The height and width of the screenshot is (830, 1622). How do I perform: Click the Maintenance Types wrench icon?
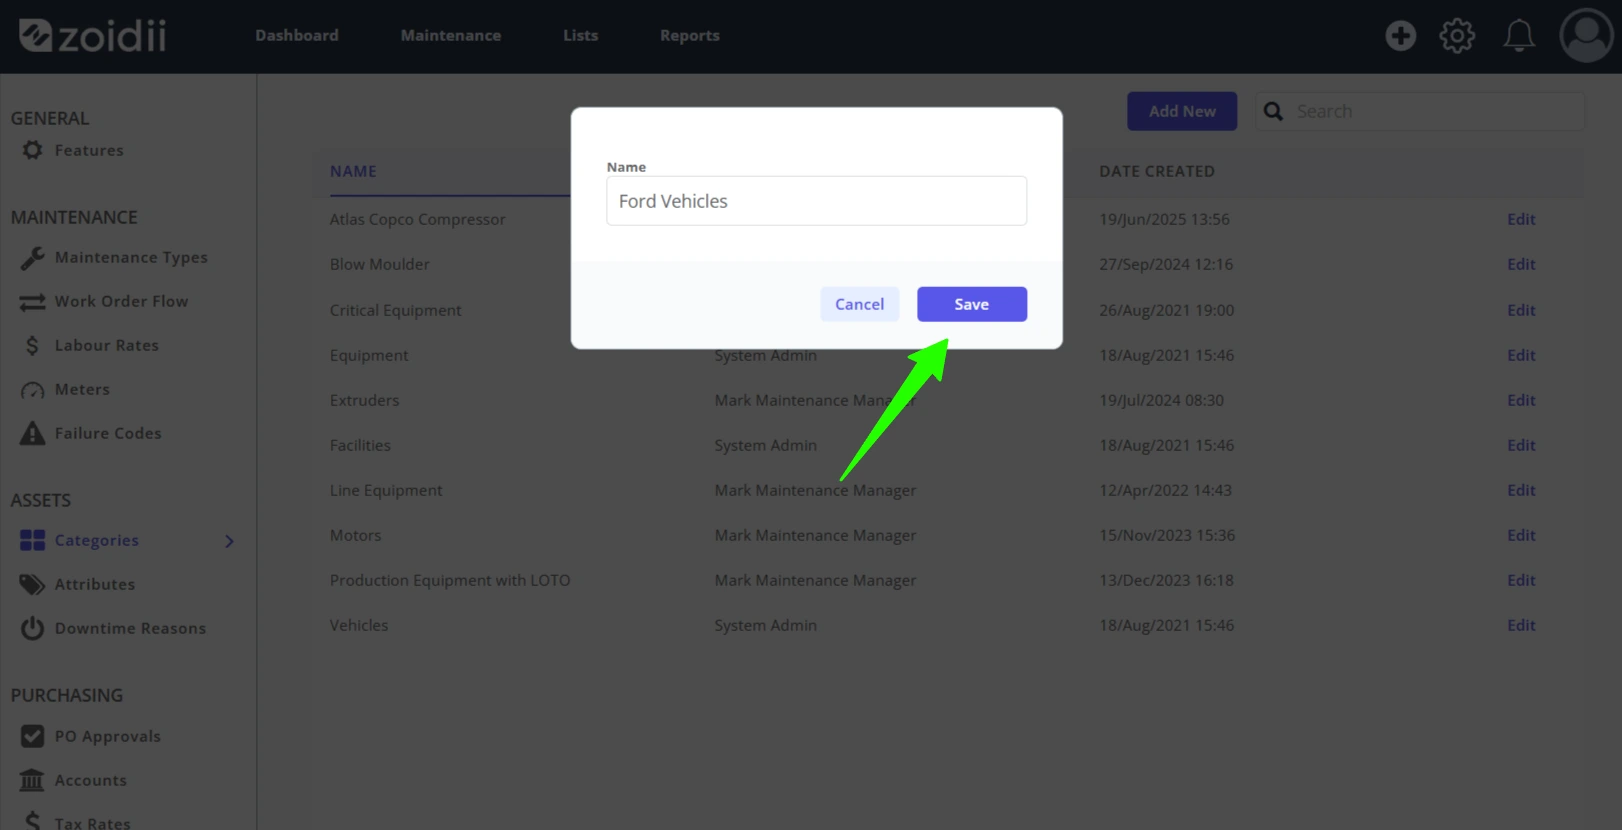[33, 258]
